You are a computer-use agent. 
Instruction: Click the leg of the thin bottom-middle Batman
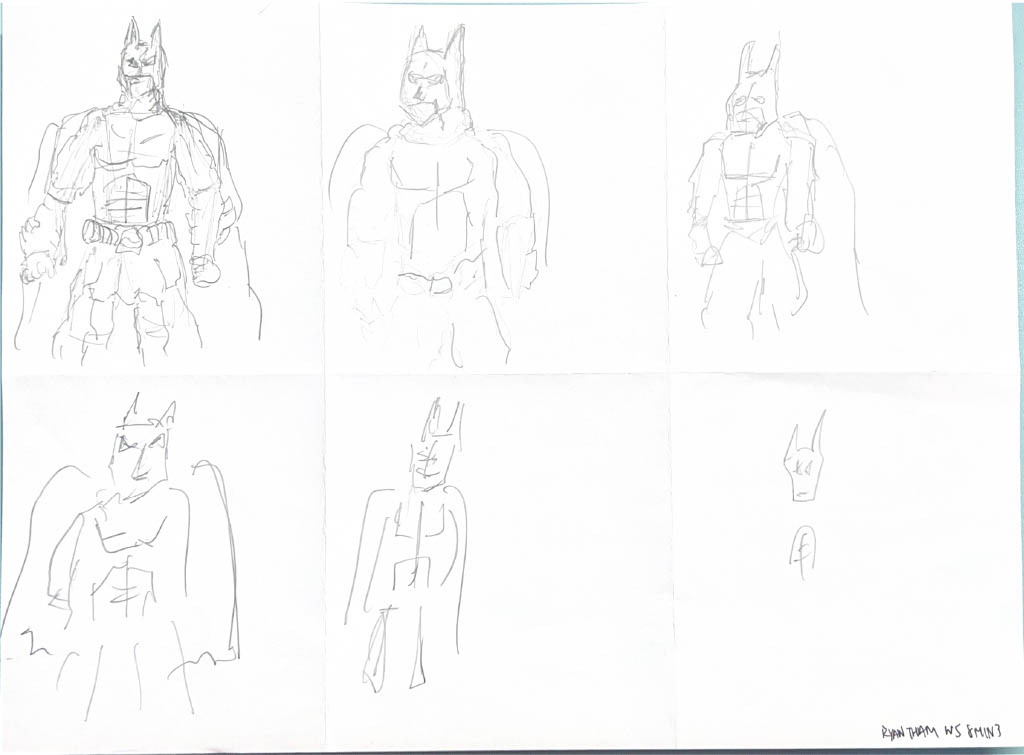pos(380,650)
